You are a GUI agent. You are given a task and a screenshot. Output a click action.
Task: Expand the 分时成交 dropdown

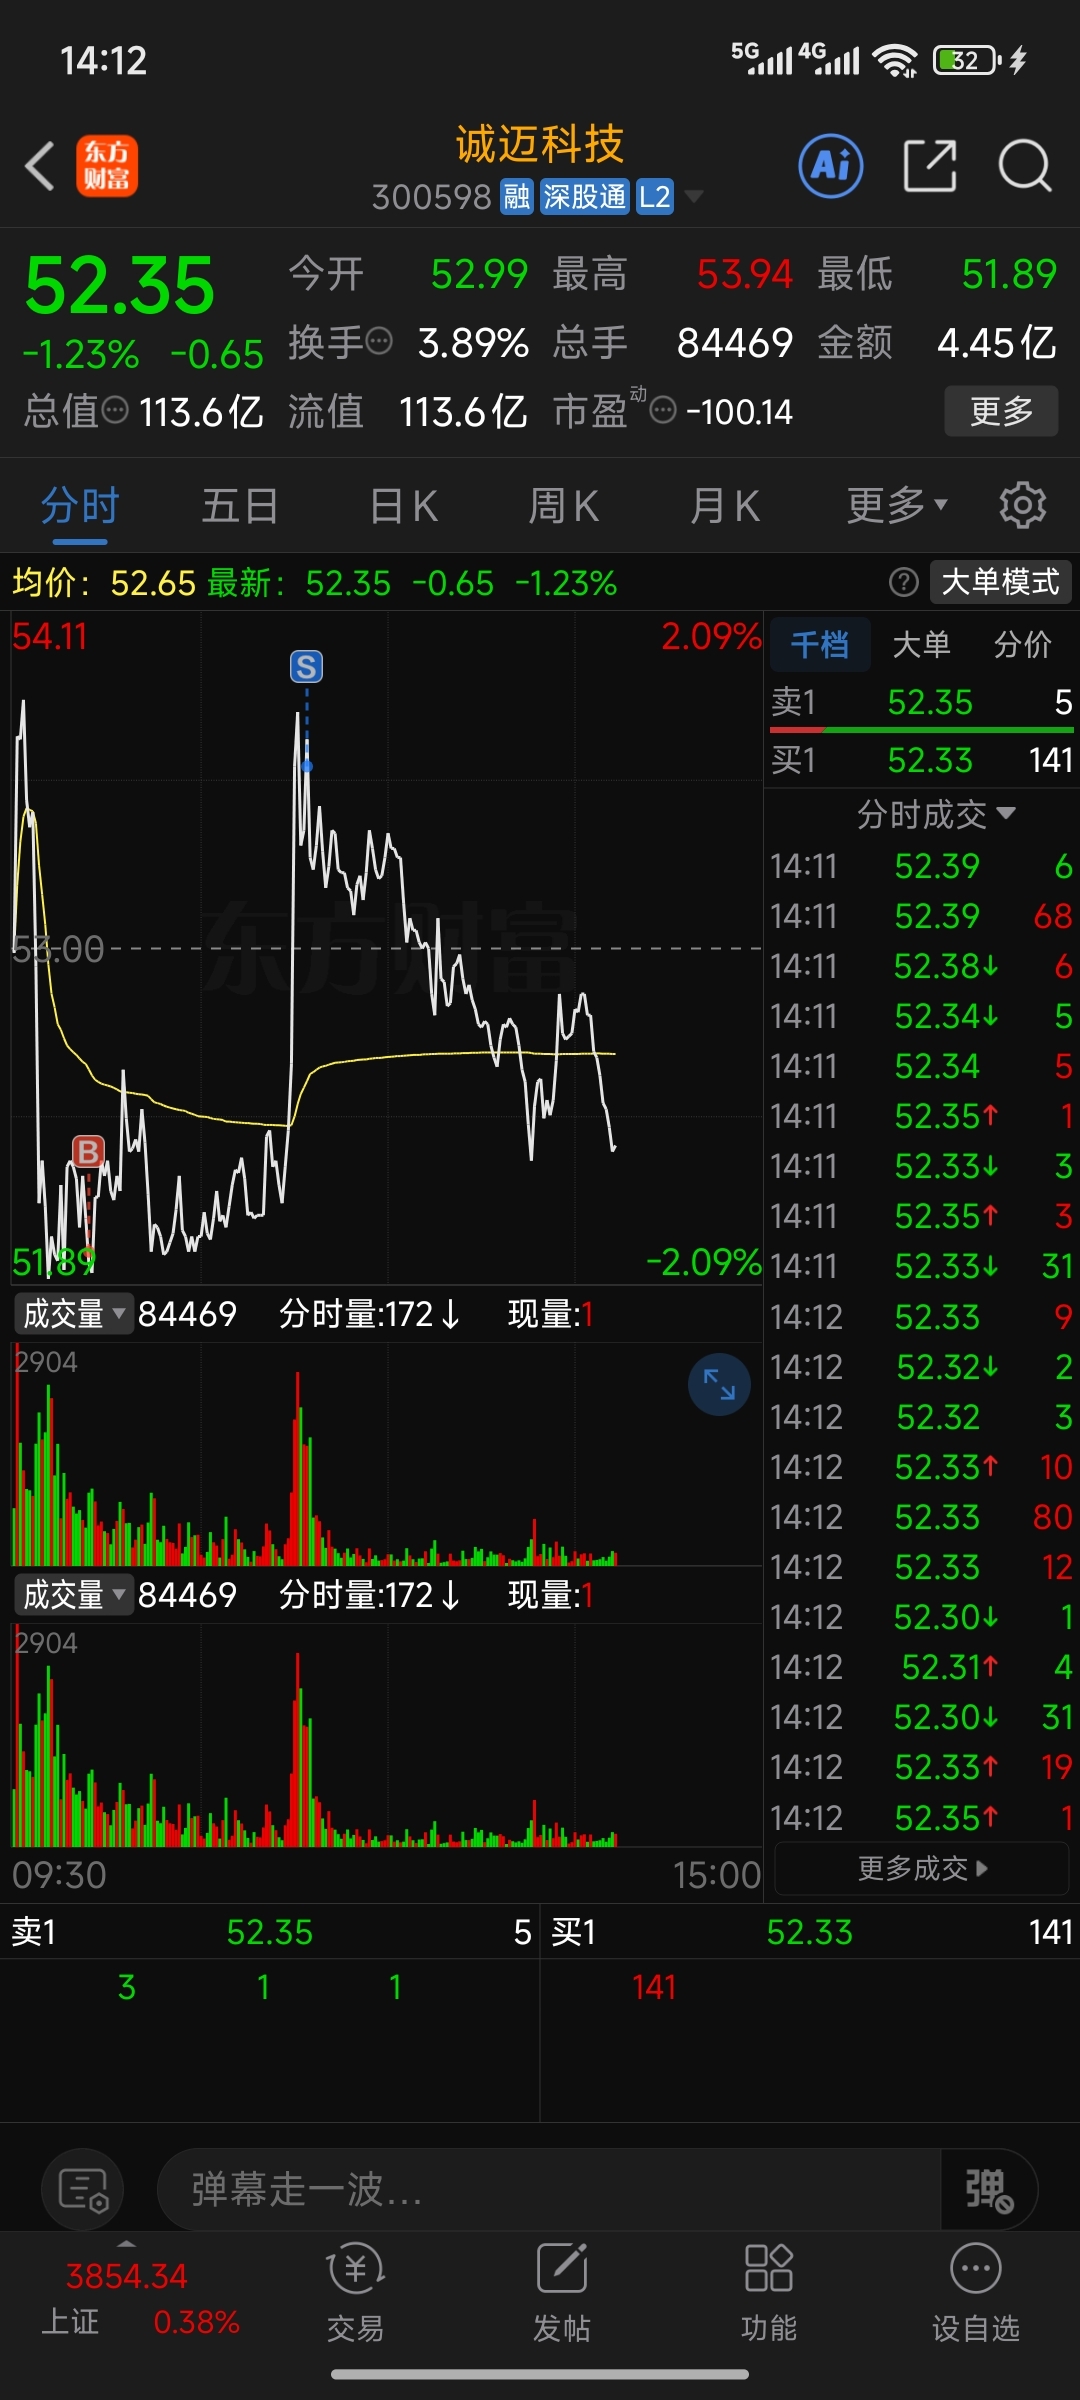coord(936,814)
